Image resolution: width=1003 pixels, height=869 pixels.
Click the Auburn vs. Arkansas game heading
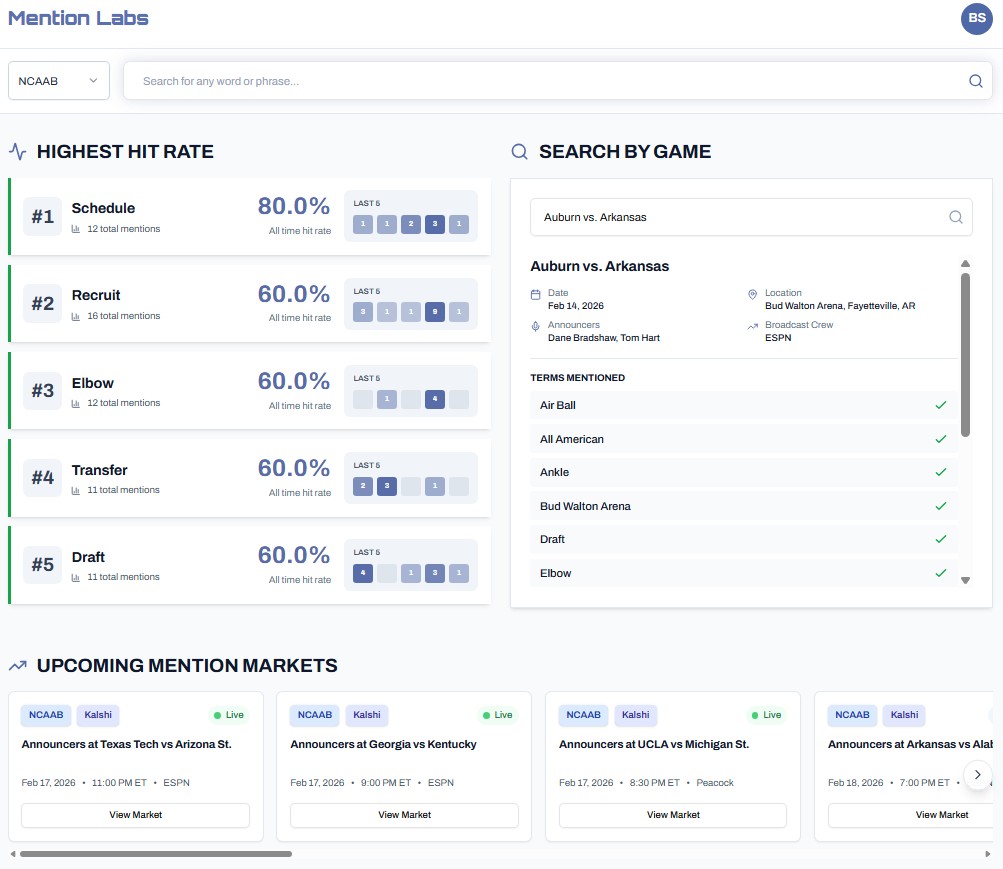pyautogui.click(x=599, y=266)
